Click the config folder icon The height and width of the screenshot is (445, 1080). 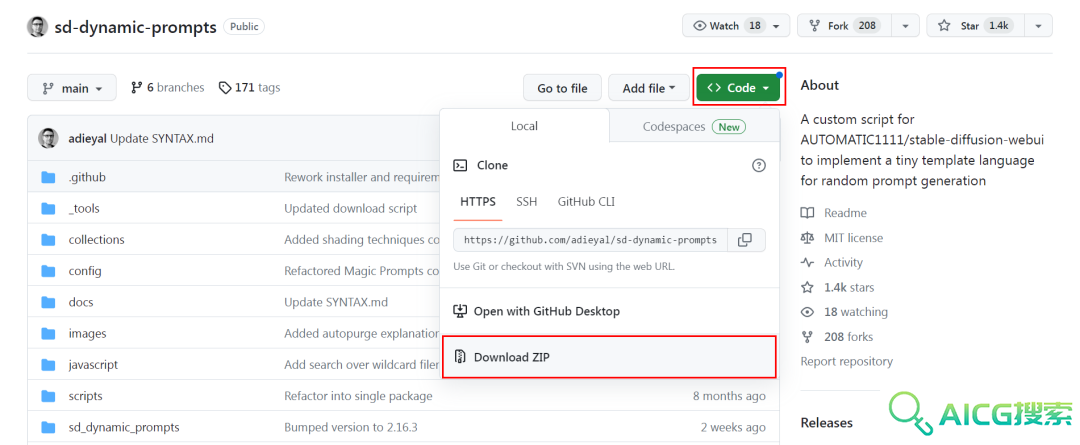click(48, 271)
